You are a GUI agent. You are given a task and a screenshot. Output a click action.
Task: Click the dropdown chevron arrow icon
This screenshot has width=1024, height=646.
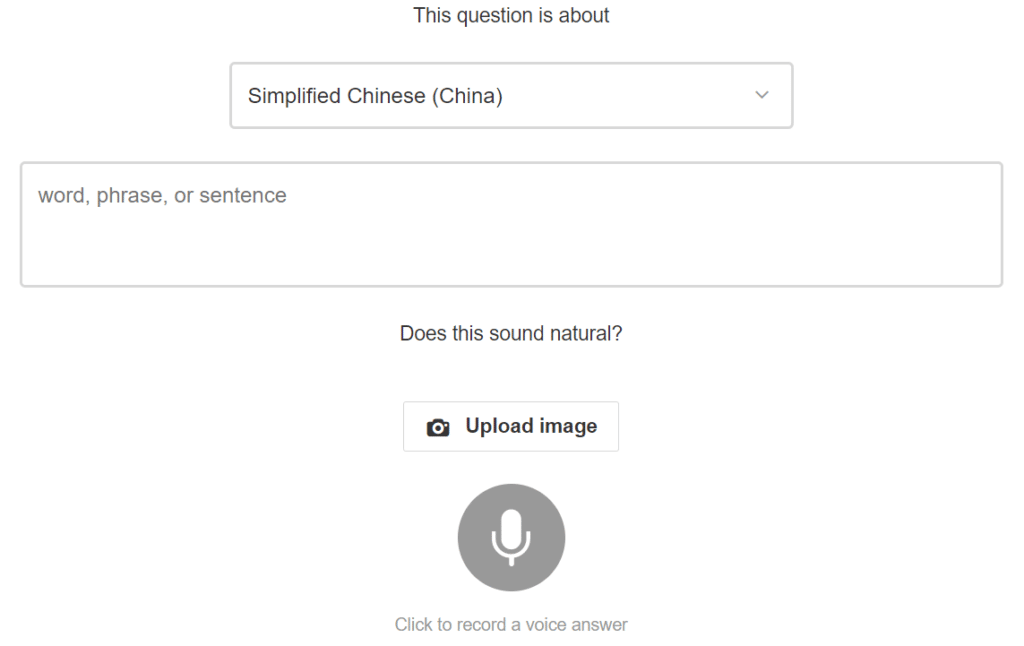coord(762,95)
